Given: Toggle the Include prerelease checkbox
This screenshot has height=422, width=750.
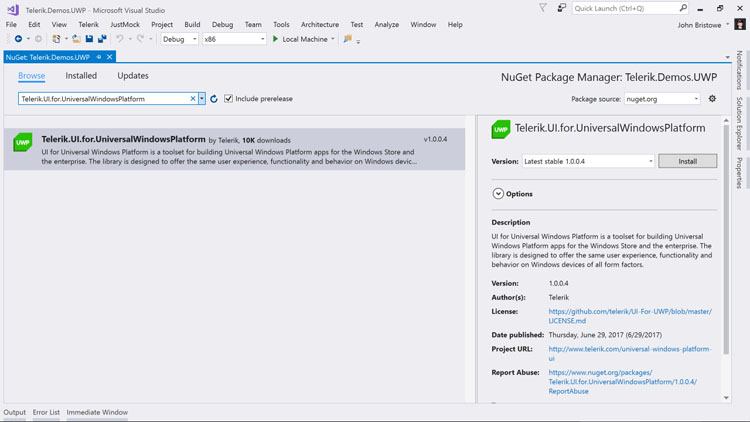Looking at the screenshot, I should (x=228, y=99).
